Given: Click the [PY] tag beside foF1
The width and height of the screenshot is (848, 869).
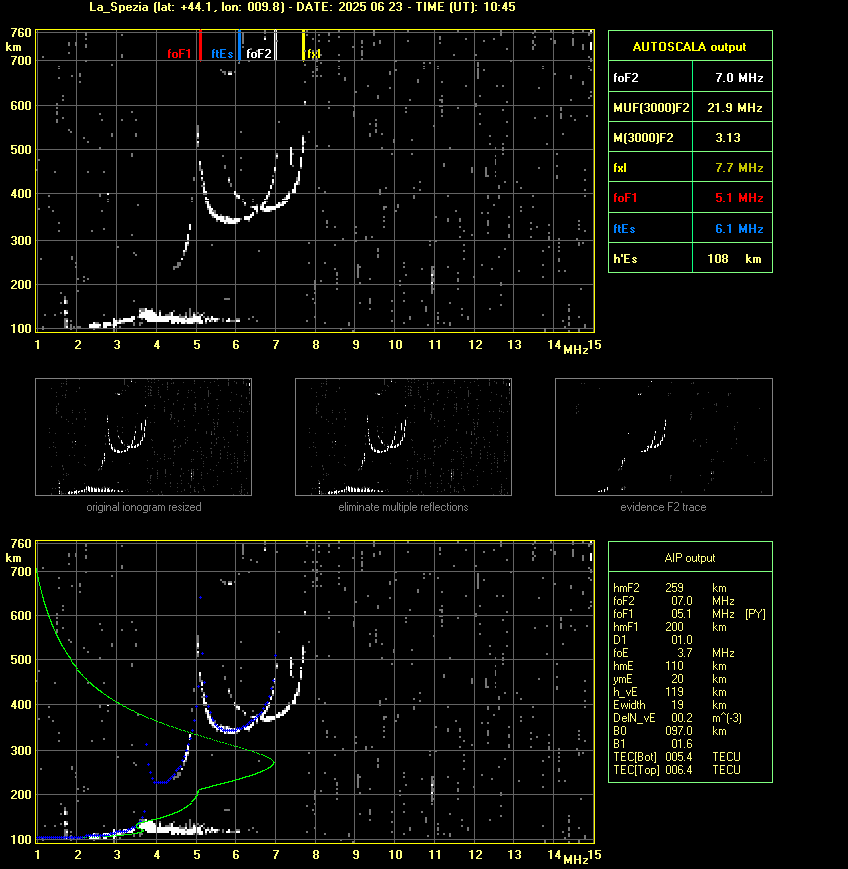Looking at the screenshot, I should coord(755,614).
